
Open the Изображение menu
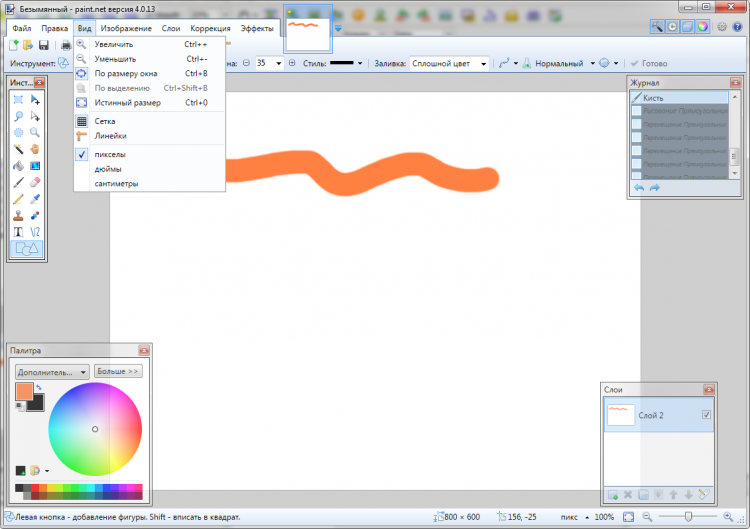point(126,28)
